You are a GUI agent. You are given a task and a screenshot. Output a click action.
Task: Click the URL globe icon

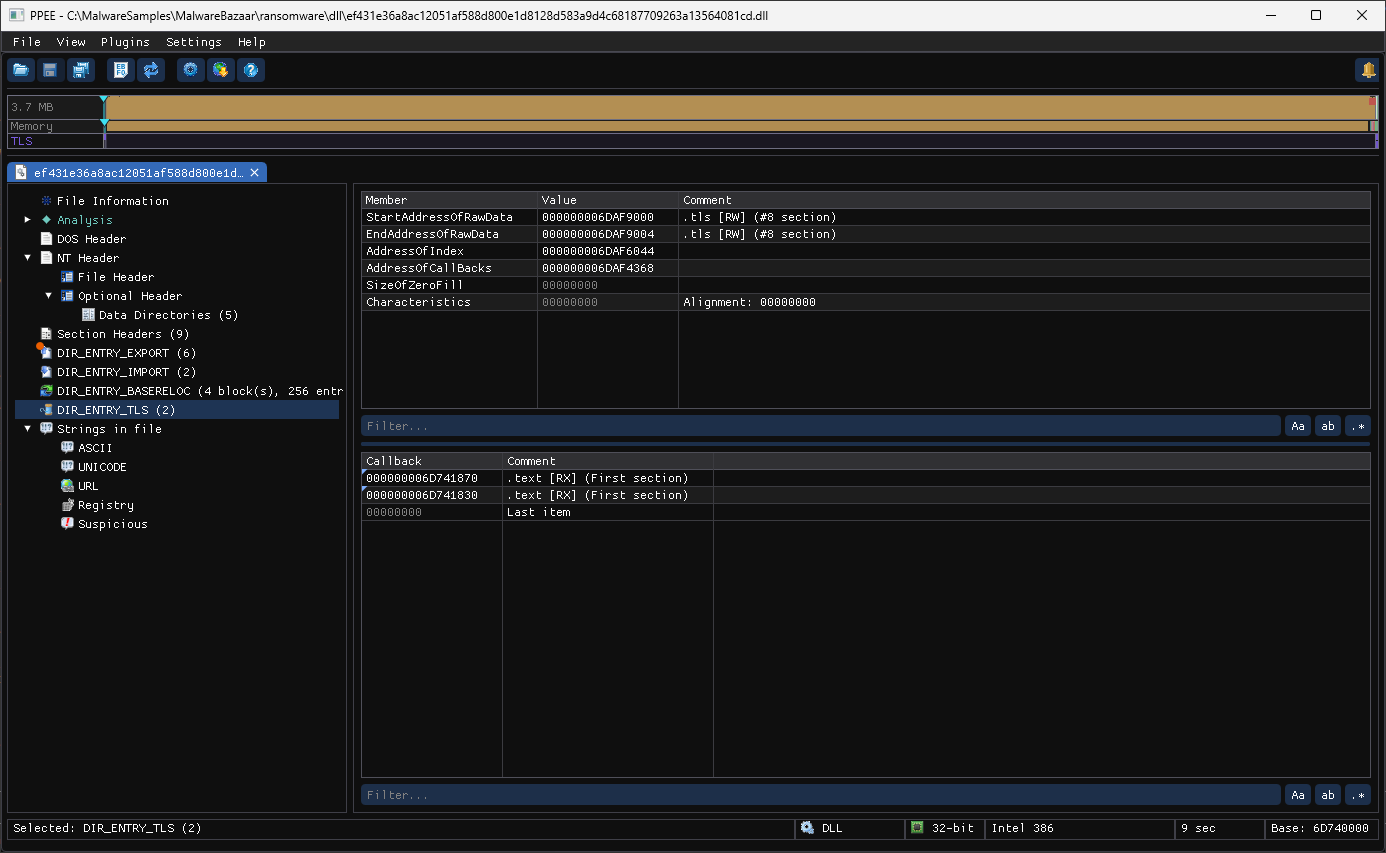67,486
